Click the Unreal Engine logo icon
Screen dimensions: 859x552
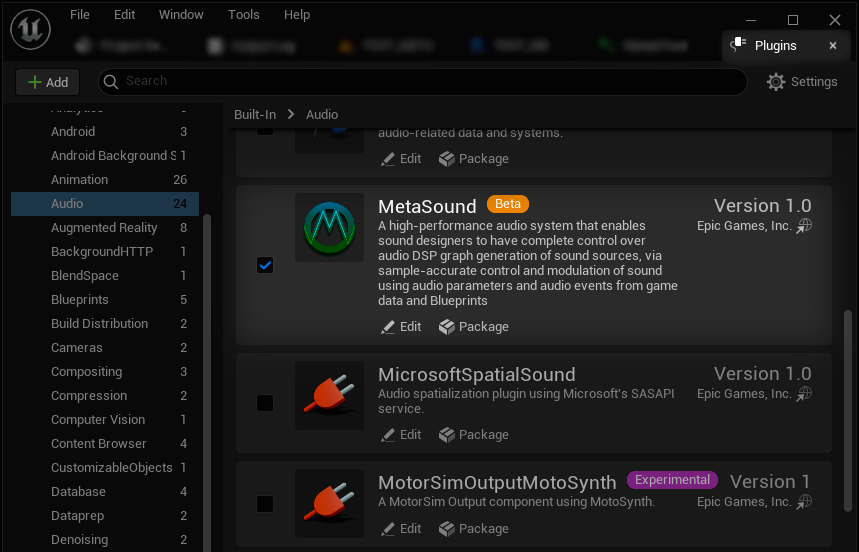pyautogui.click(x=31, y=30)
